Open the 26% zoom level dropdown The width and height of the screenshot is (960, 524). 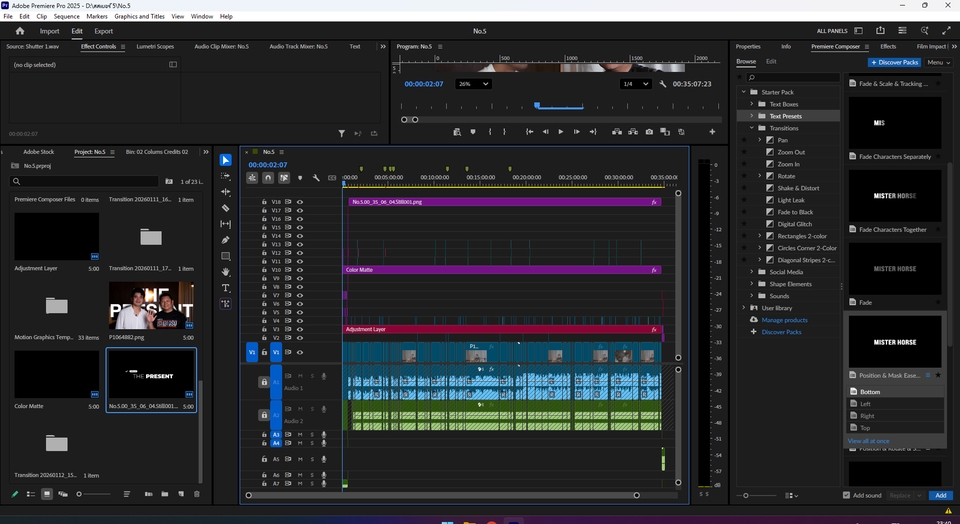click(473, 84)
